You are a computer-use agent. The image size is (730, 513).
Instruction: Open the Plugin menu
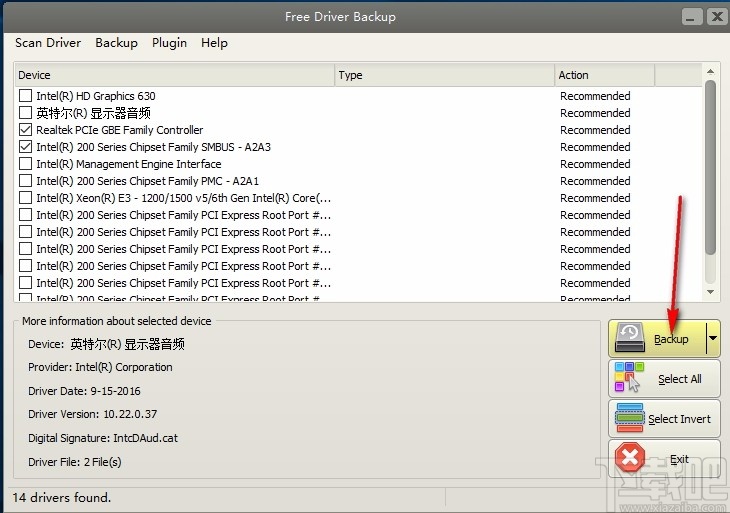tap(169, 43)
